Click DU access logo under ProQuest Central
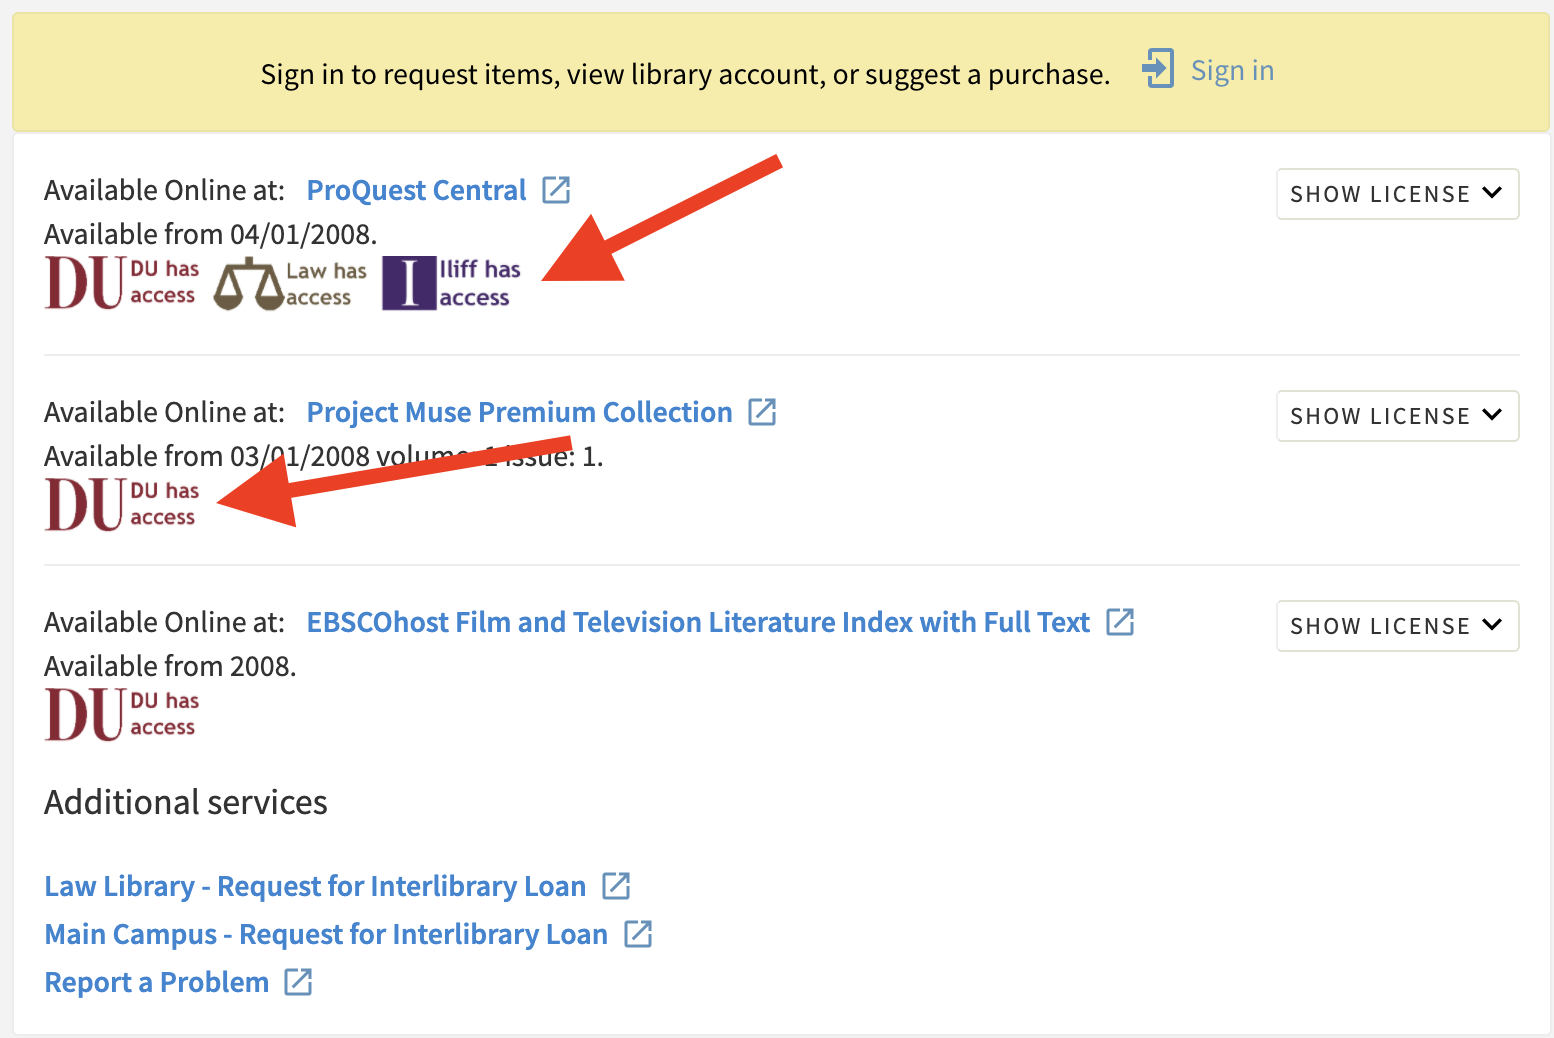Screen dimensions: 1554x1038 (121, 284)
